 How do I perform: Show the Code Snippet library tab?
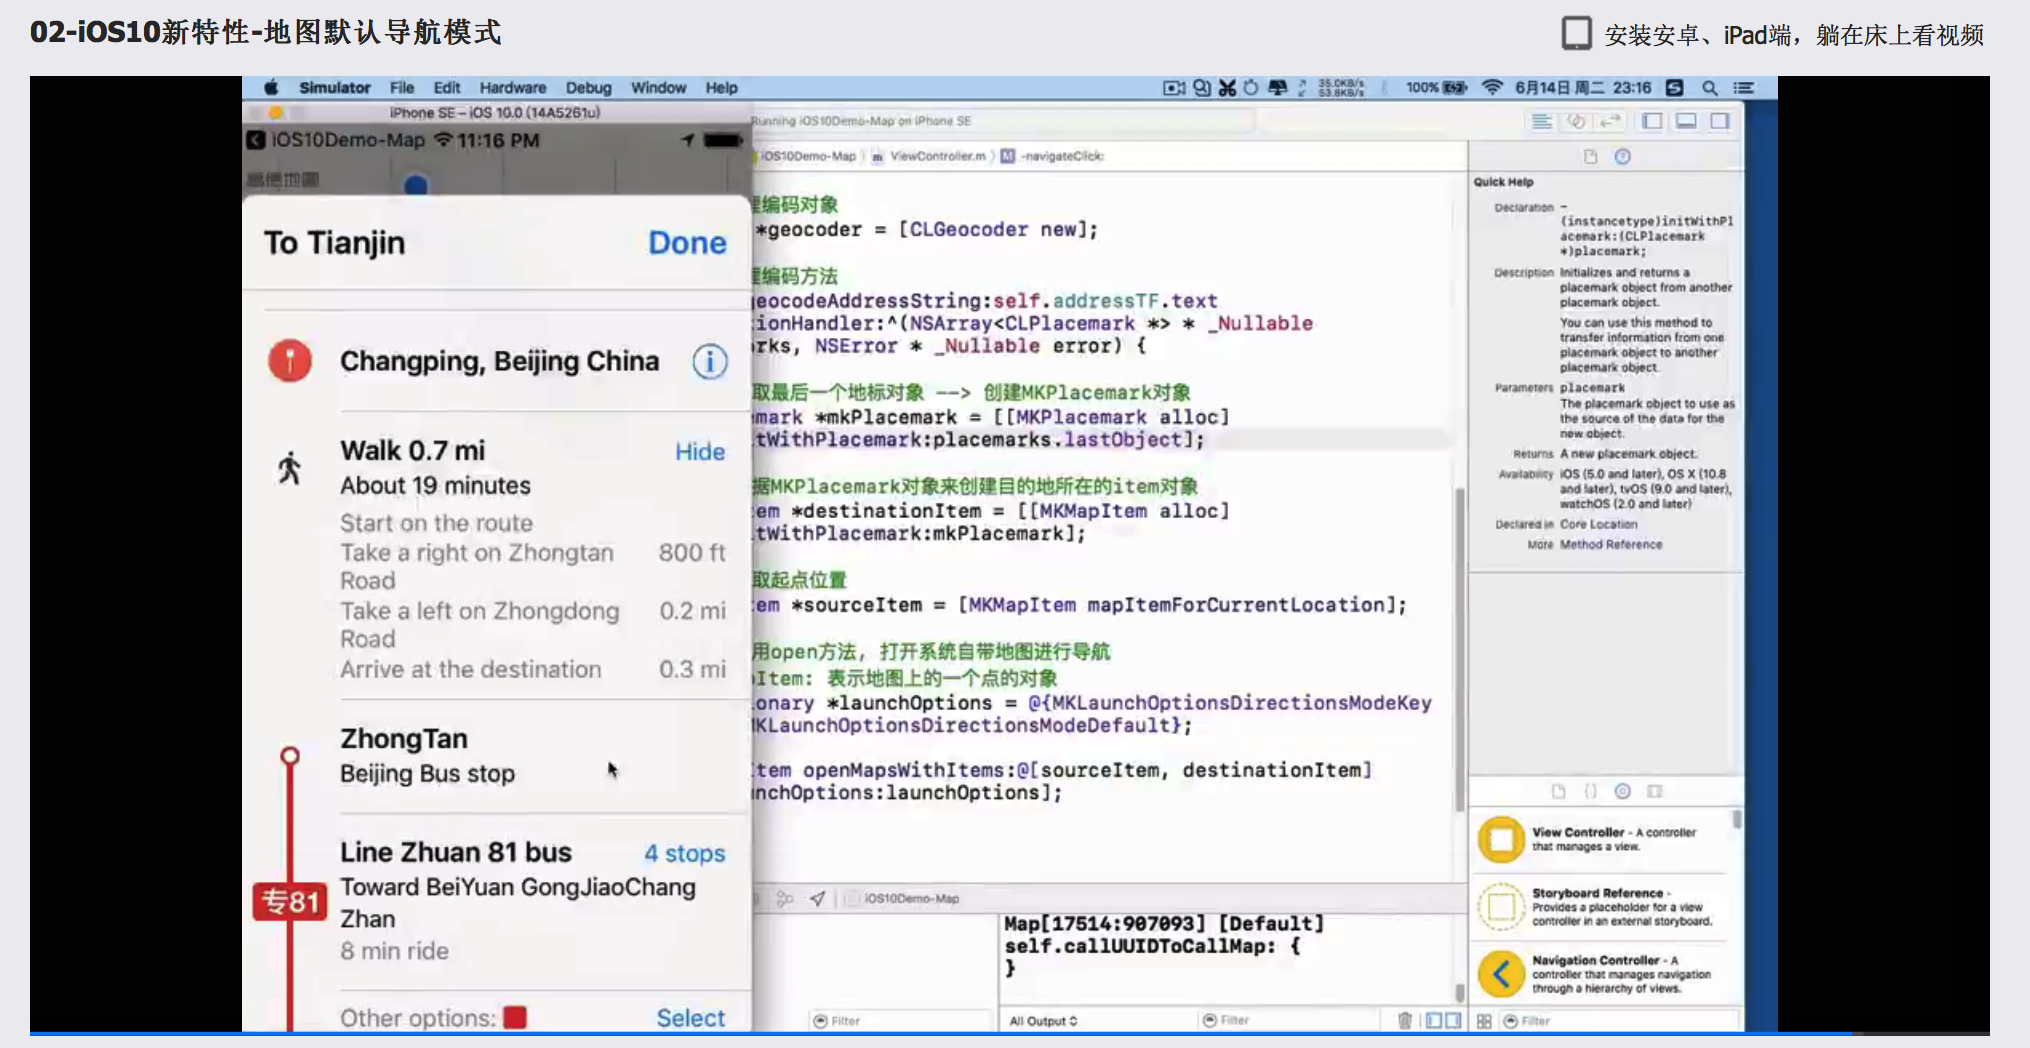pos(1590,791)
